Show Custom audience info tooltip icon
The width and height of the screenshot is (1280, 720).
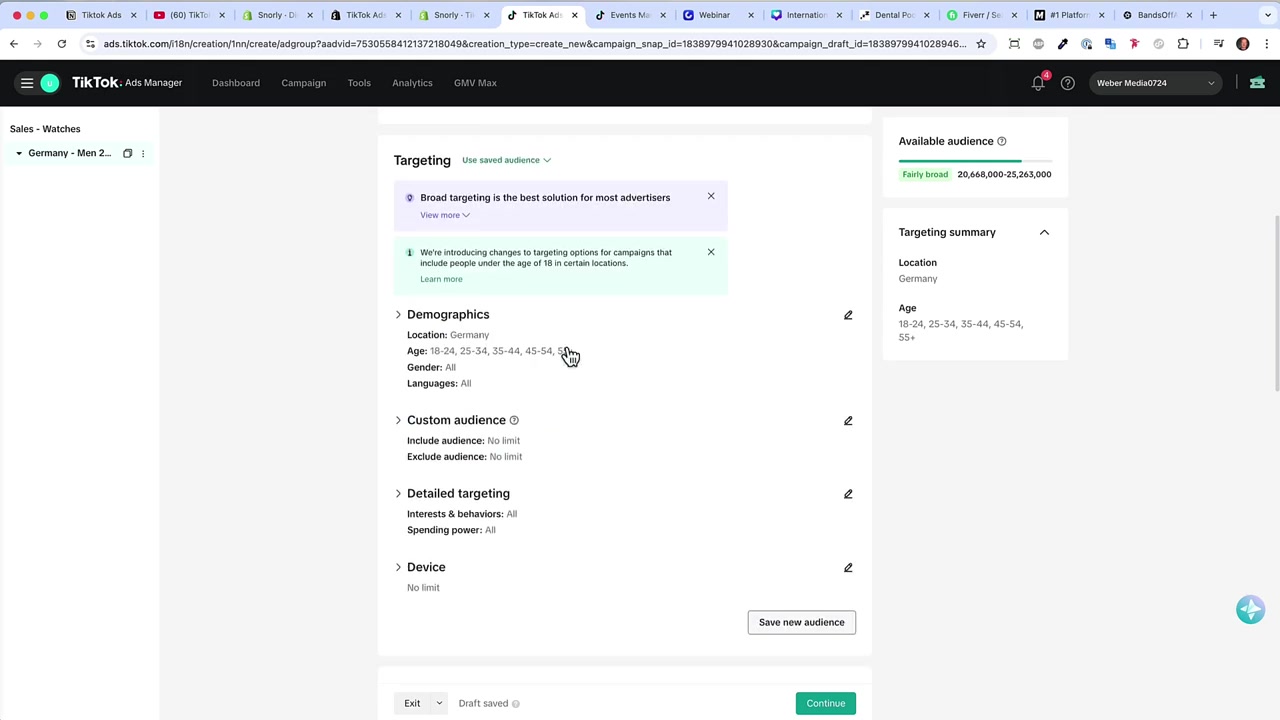pos(514,421)
